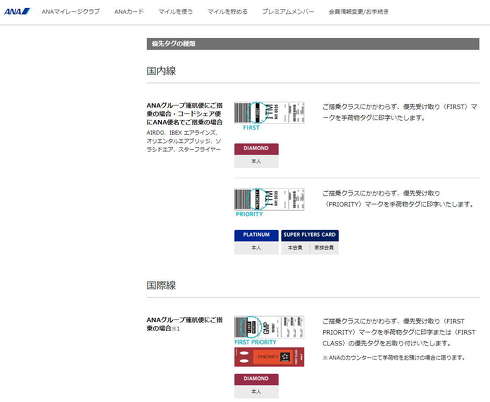
Task: Click the teal PRIORITY label under the tag
Action: tap(249, 214)
